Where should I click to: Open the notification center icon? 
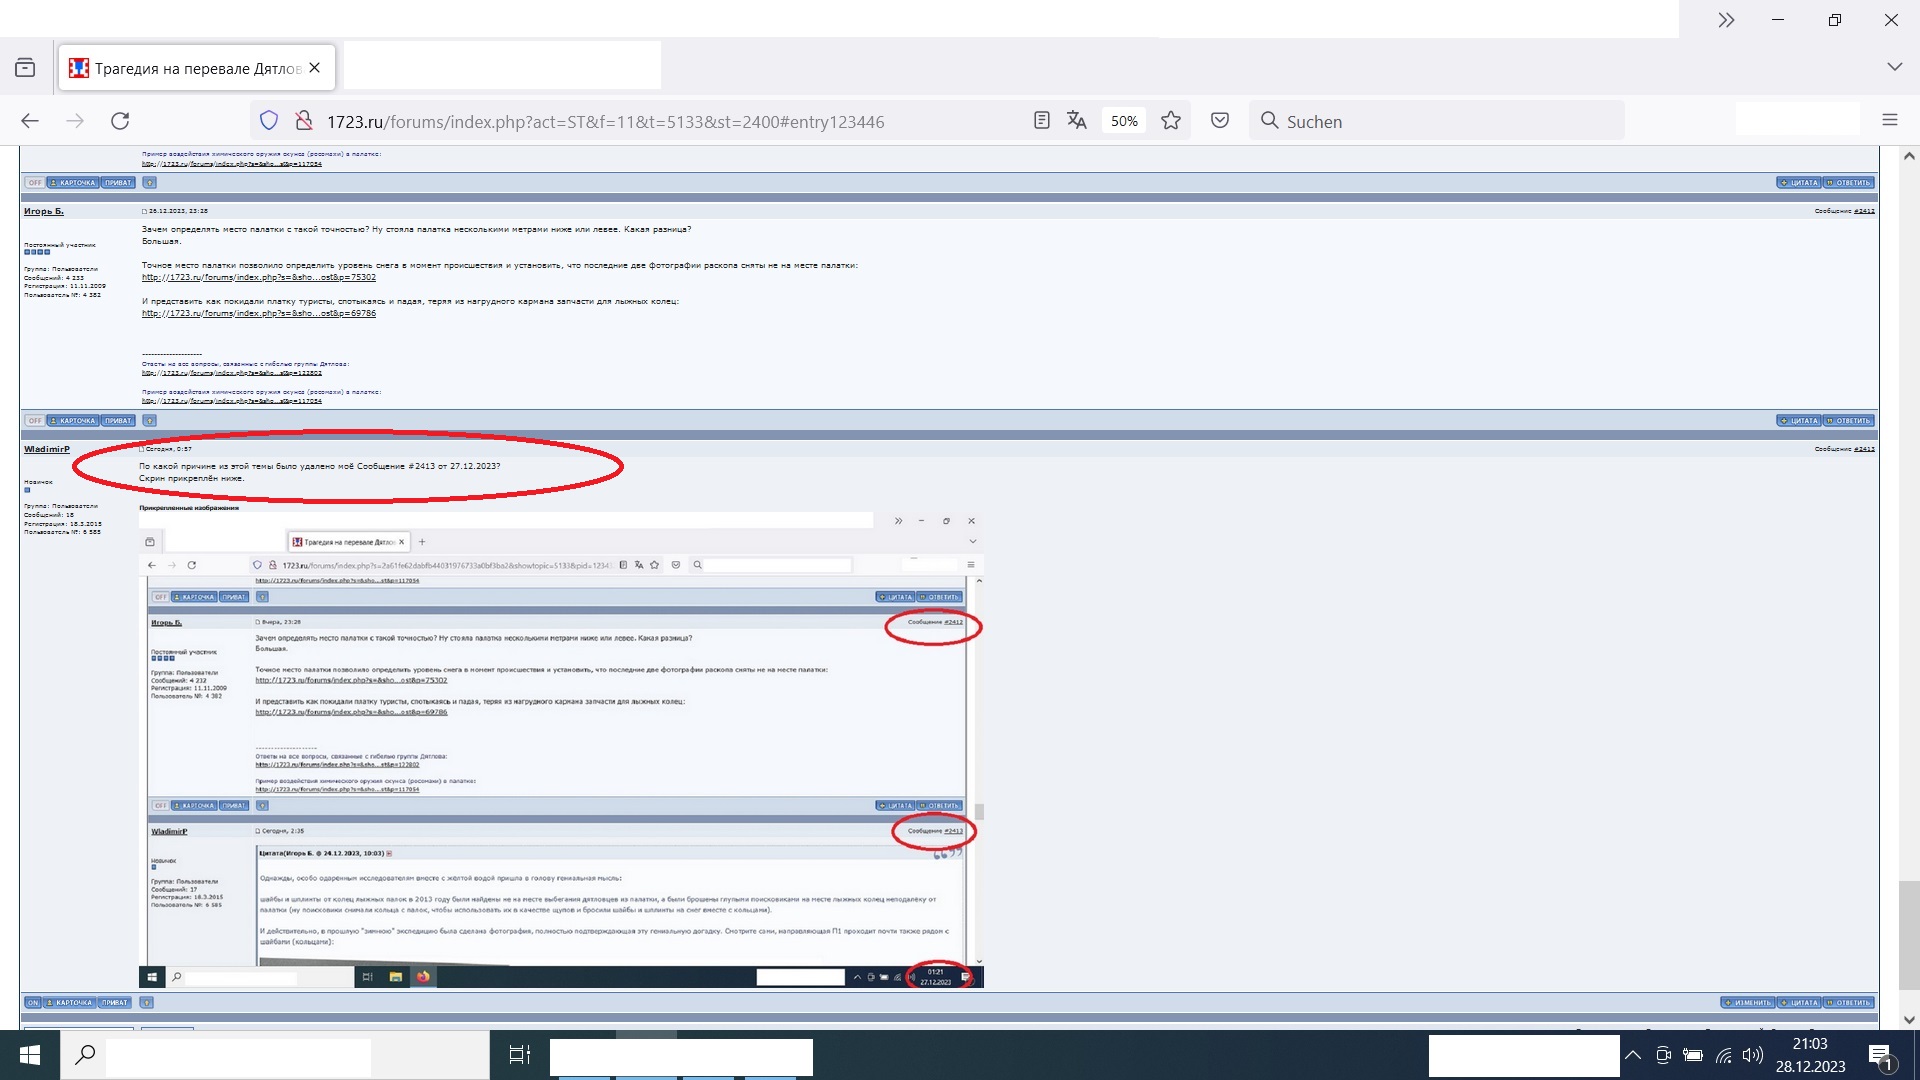coord(1880,1056)
